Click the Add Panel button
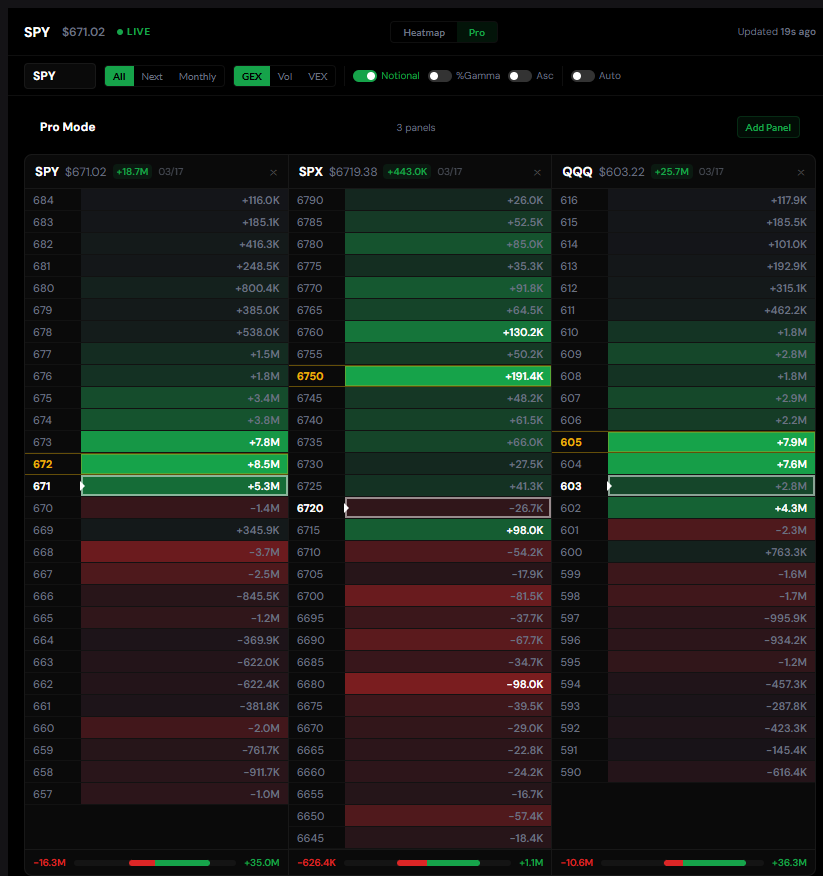The height and width of the screenshot is (876, 823). pos(768,127)
